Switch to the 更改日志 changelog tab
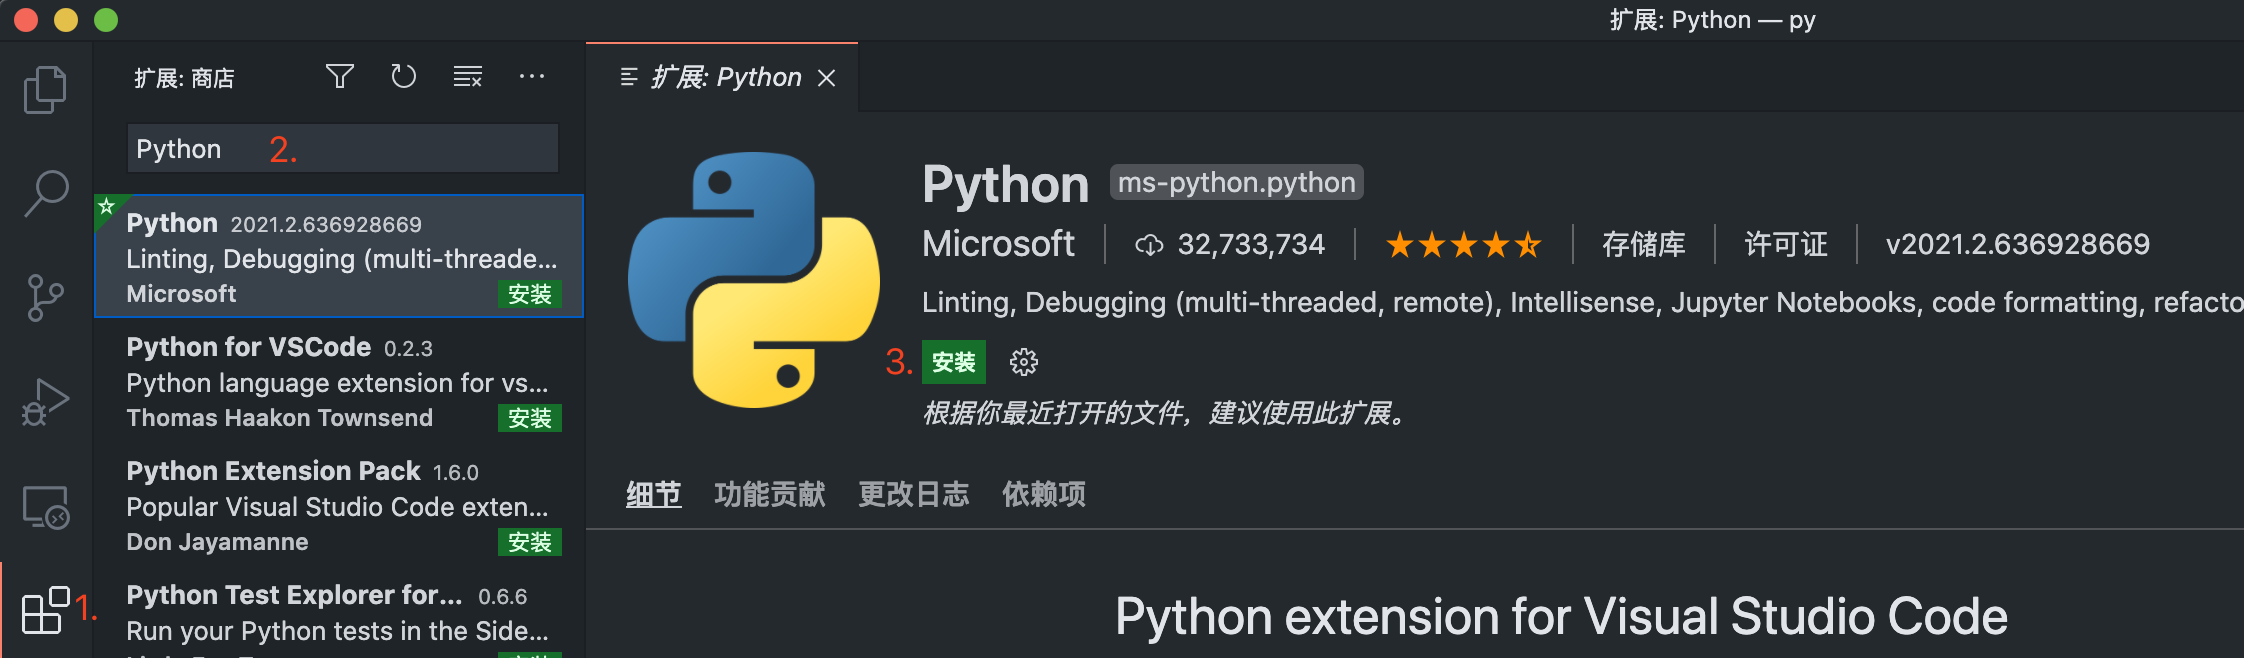Screen dimensions: 2244x658 coord(914,494)
